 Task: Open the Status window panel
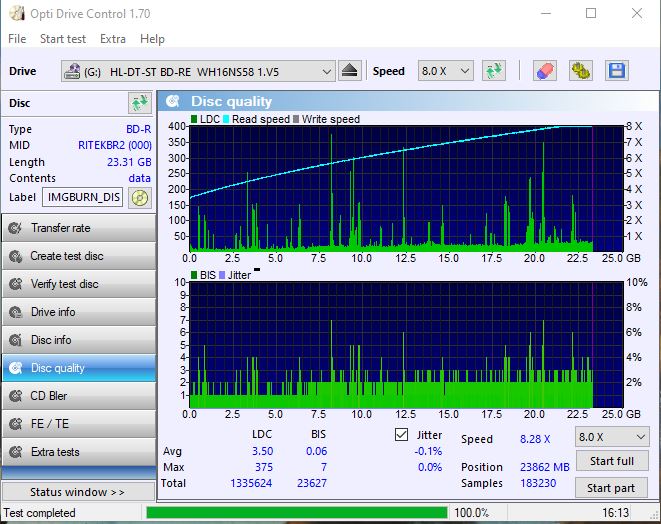(x=78, y=492)
